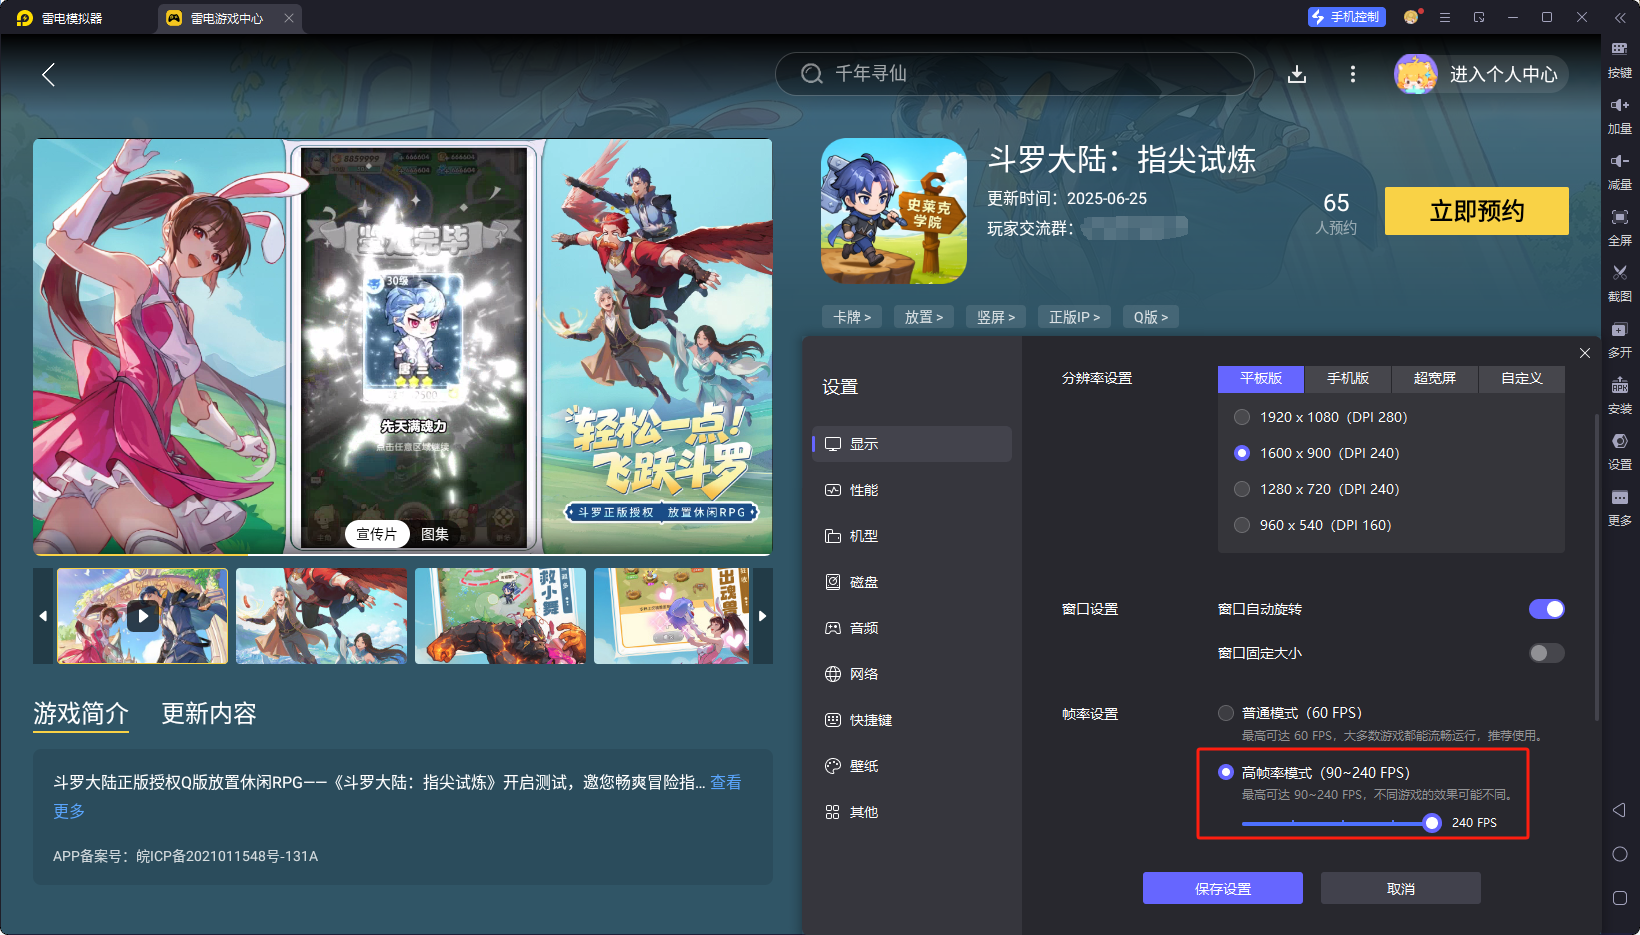Screen dimensions: 1640x935
Task: Show previous thumbnails with left arrow
Action: coord(43,616)
